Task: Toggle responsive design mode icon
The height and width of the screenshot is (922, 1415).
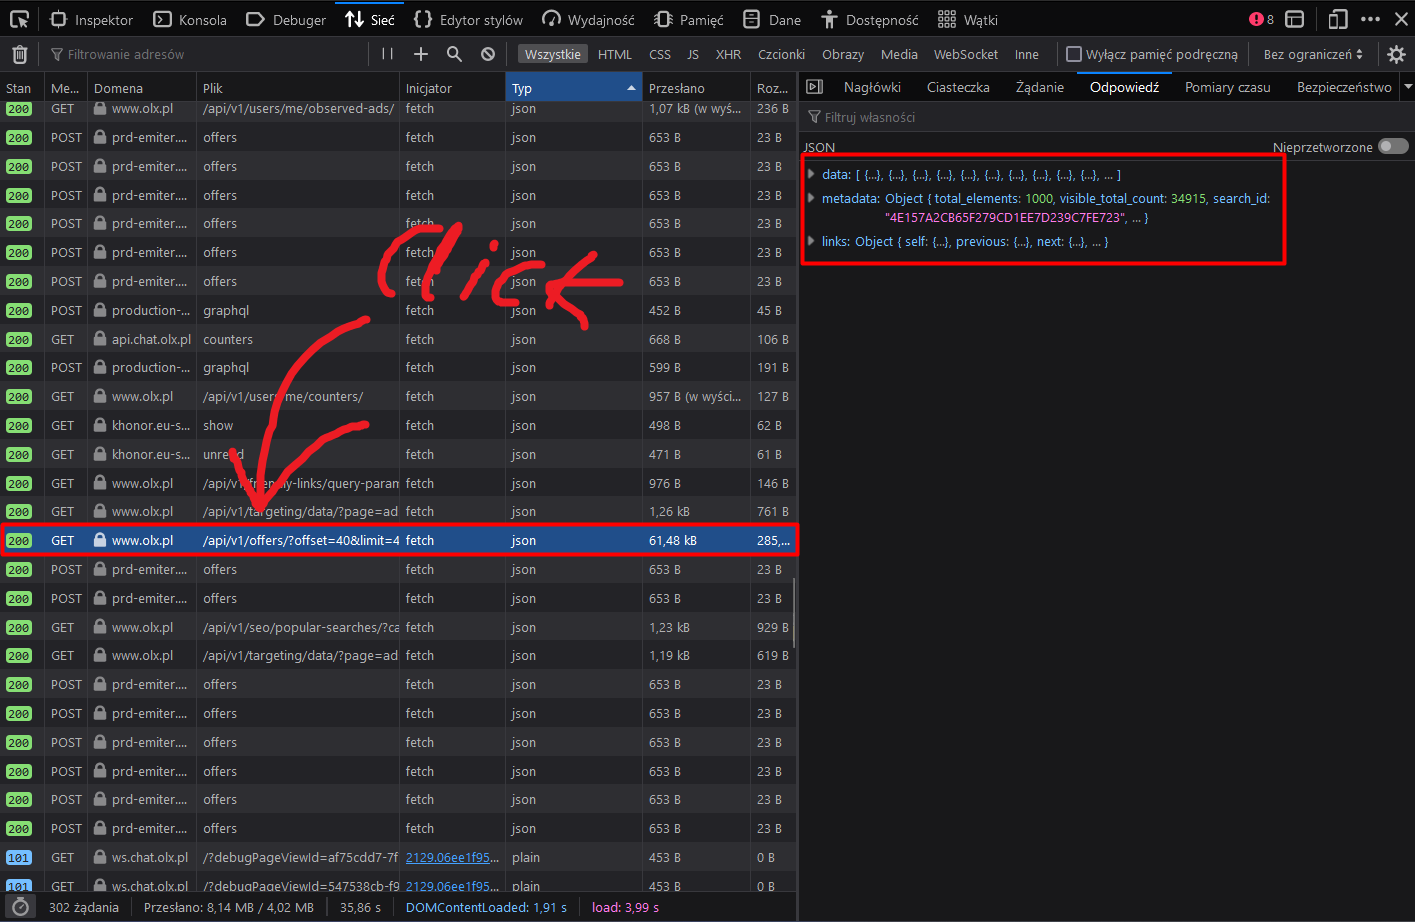Action: [1338, 19]
